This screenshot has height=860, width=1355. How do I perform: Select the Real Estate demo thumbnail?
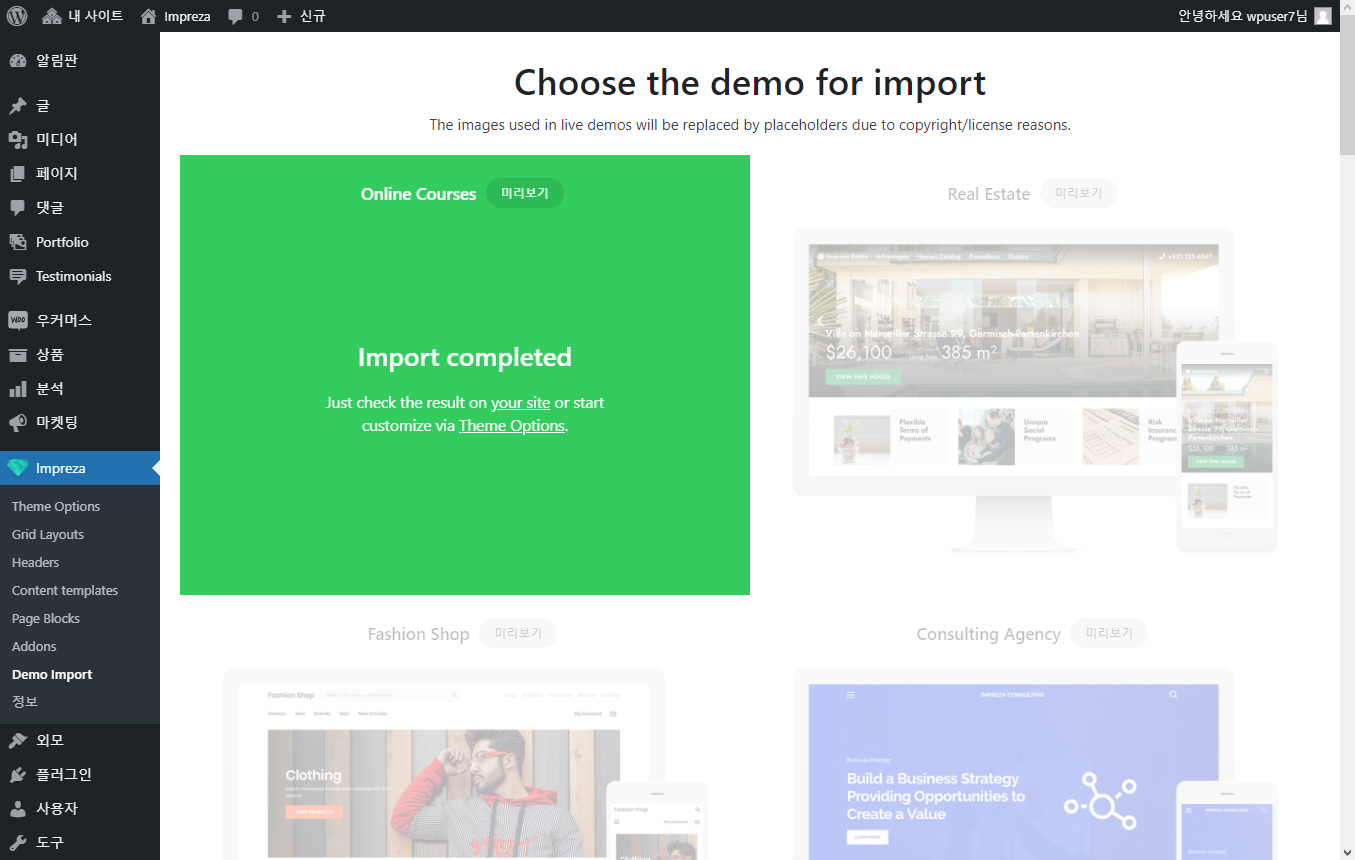[x=1035, y=390]
